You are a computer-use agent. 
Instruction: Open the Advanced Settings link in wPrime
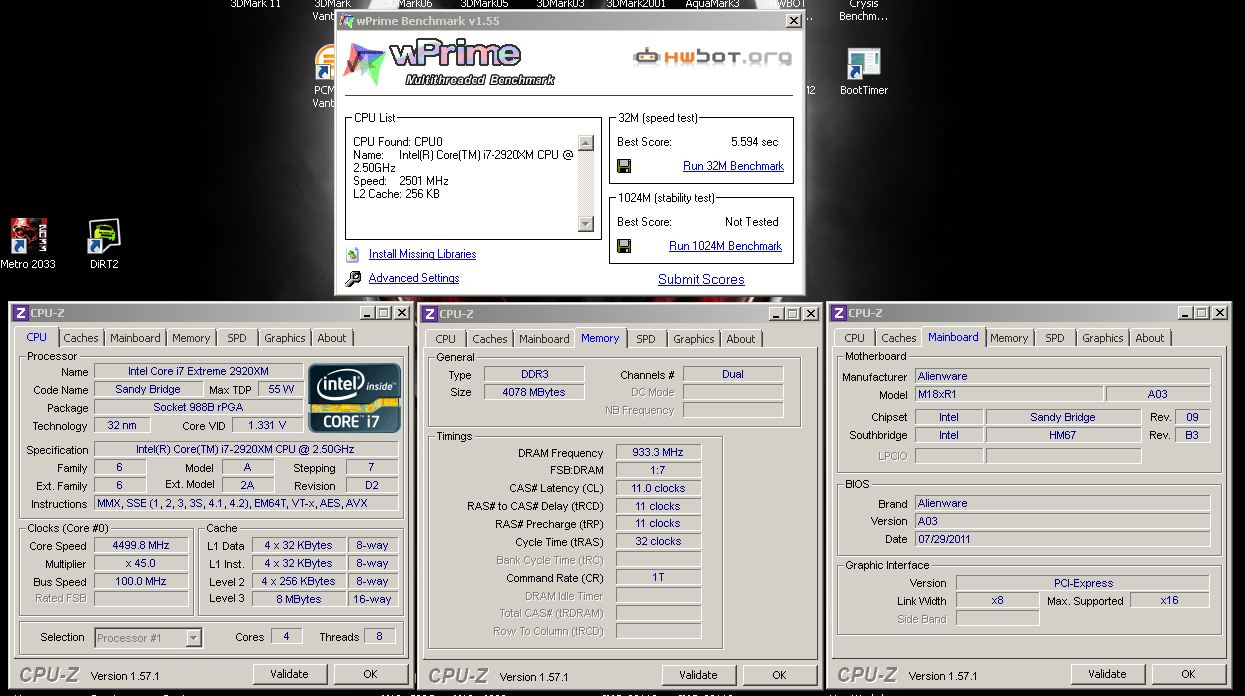(414, 278)
